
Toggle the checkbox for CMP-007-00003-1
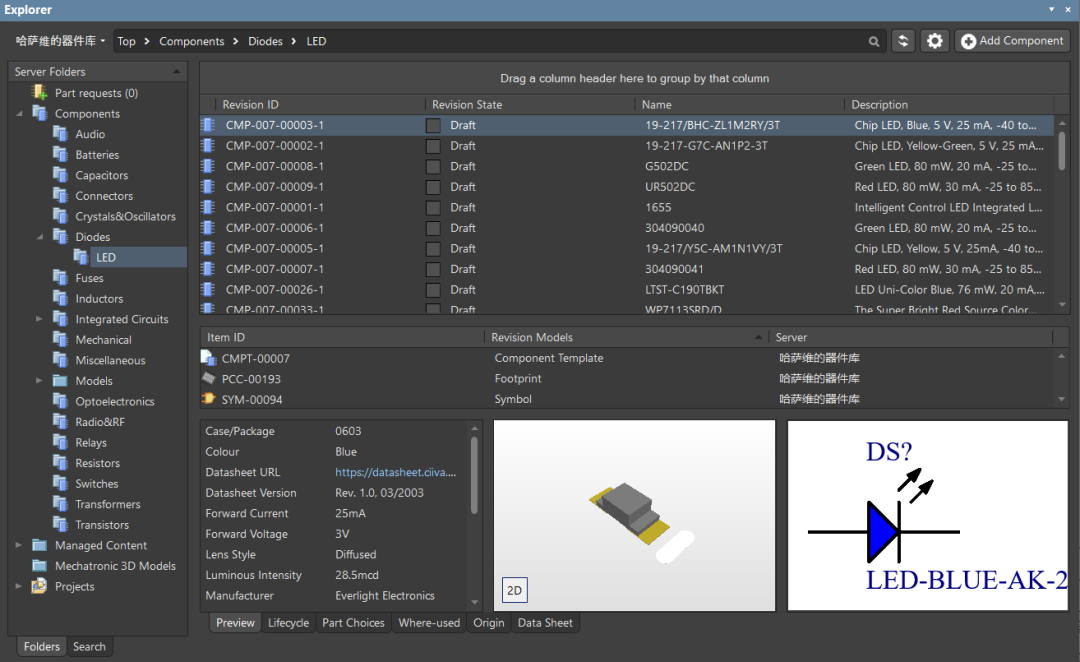[x=433, y=125]
